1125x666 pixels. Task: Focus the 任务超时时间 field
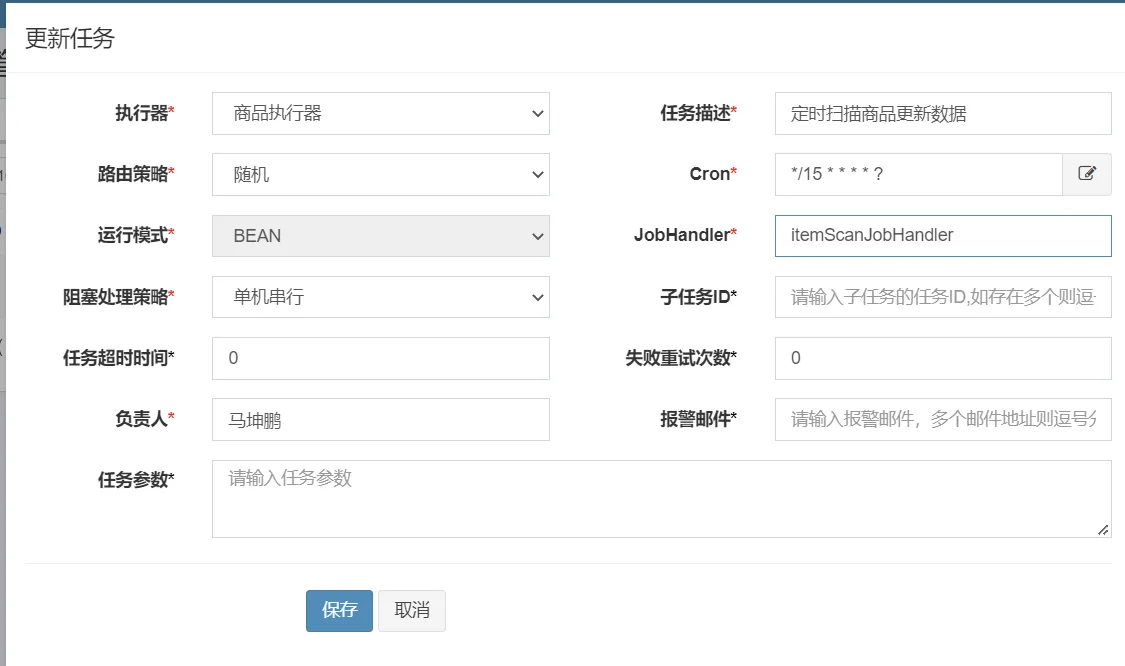pyautogui.click(x=380, y=358)
